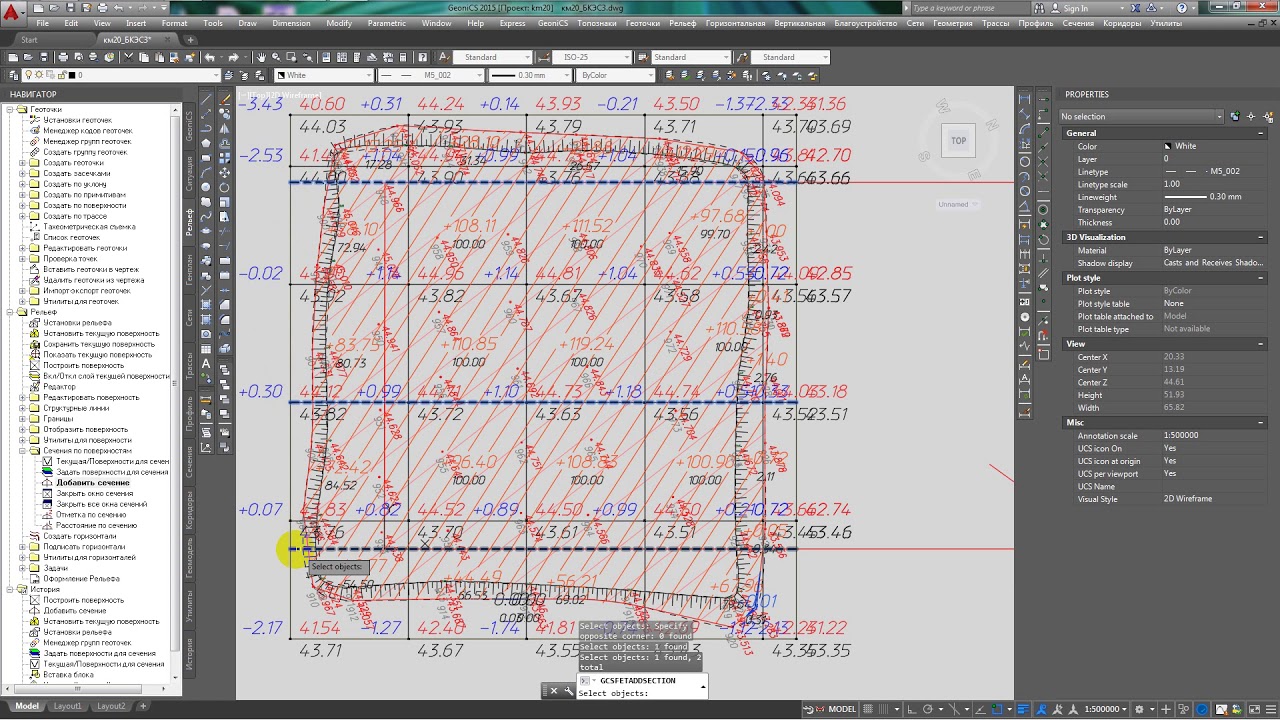Select the Rotate modify tool

(x=225, y=188)
